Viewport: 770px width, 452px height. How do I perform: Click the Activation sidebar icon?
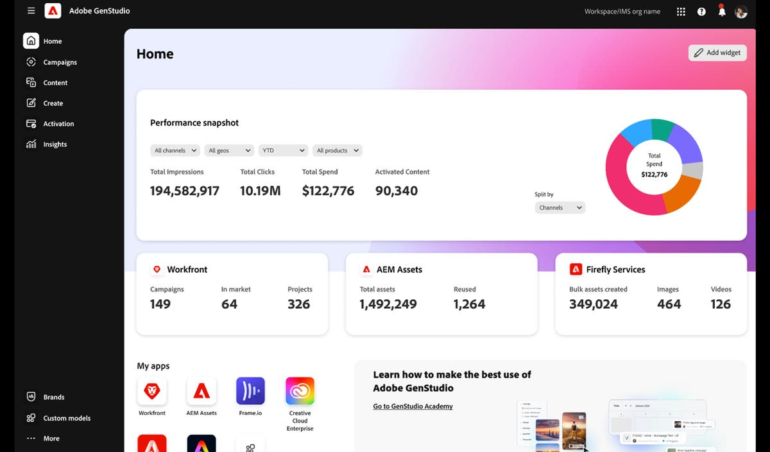click(x=31, y=124)
